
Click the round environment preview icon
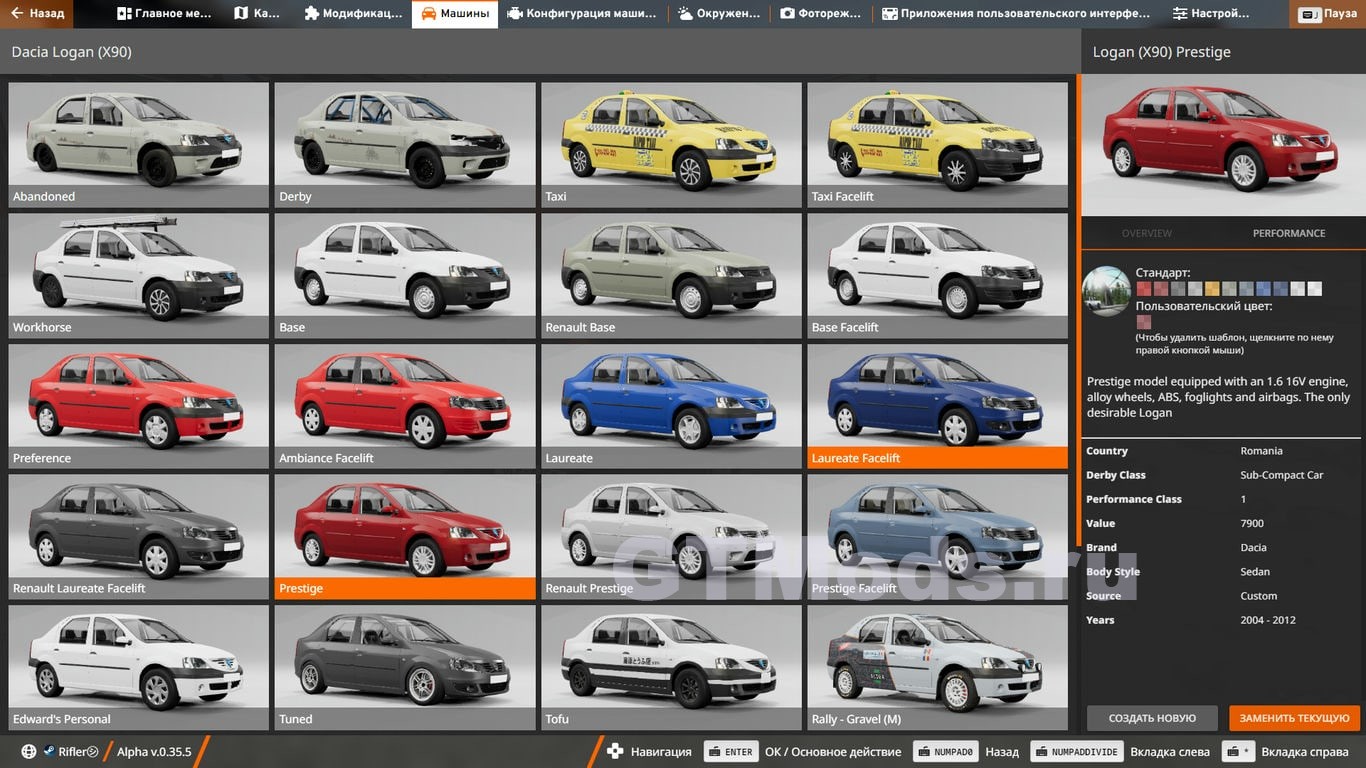pyautogui.click(x=1107, y=291)
